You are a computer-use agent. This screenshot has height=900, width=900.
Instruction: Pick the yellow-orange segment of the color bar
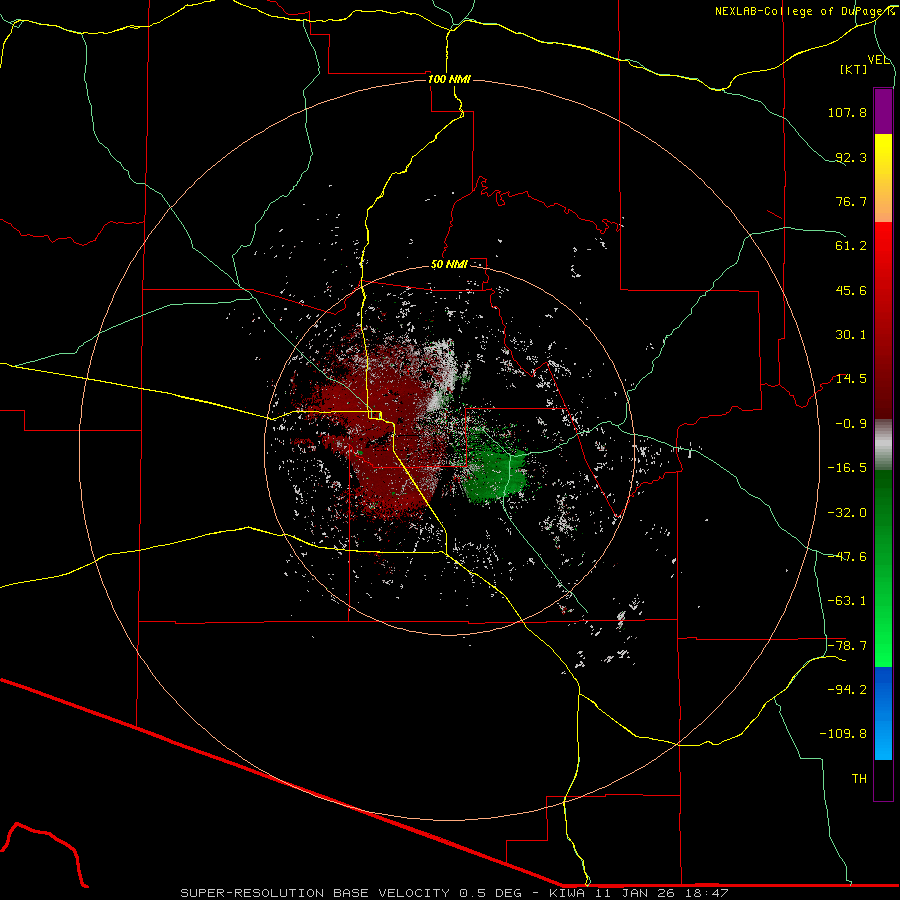coord(883,178)
